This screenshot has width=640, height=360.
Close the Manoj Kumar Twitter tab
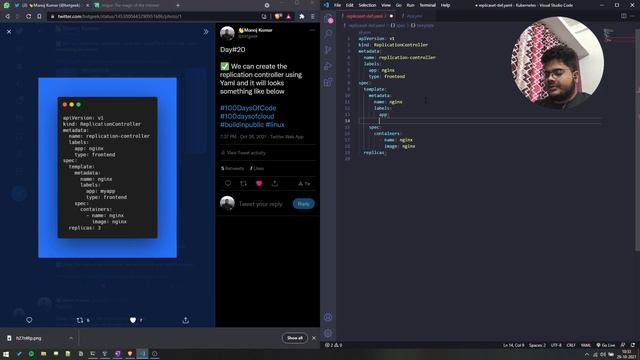point(88,5)
